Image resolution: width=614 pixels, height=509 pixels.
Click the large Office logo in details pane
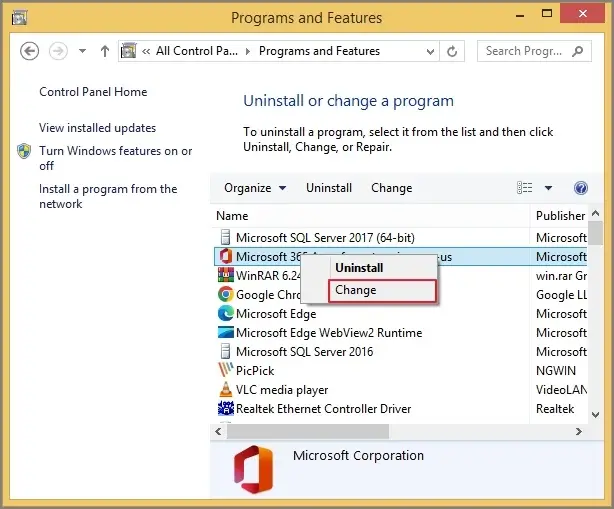coord(253,469)
